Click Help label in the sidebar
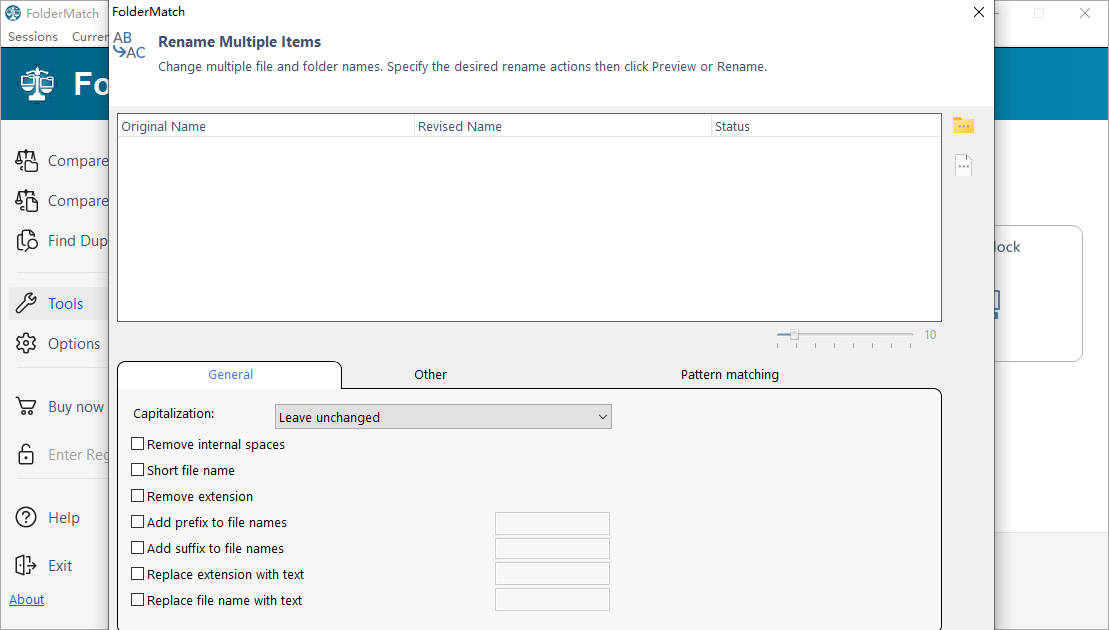Screen dimensions: 1109x630 pos(64,518)
